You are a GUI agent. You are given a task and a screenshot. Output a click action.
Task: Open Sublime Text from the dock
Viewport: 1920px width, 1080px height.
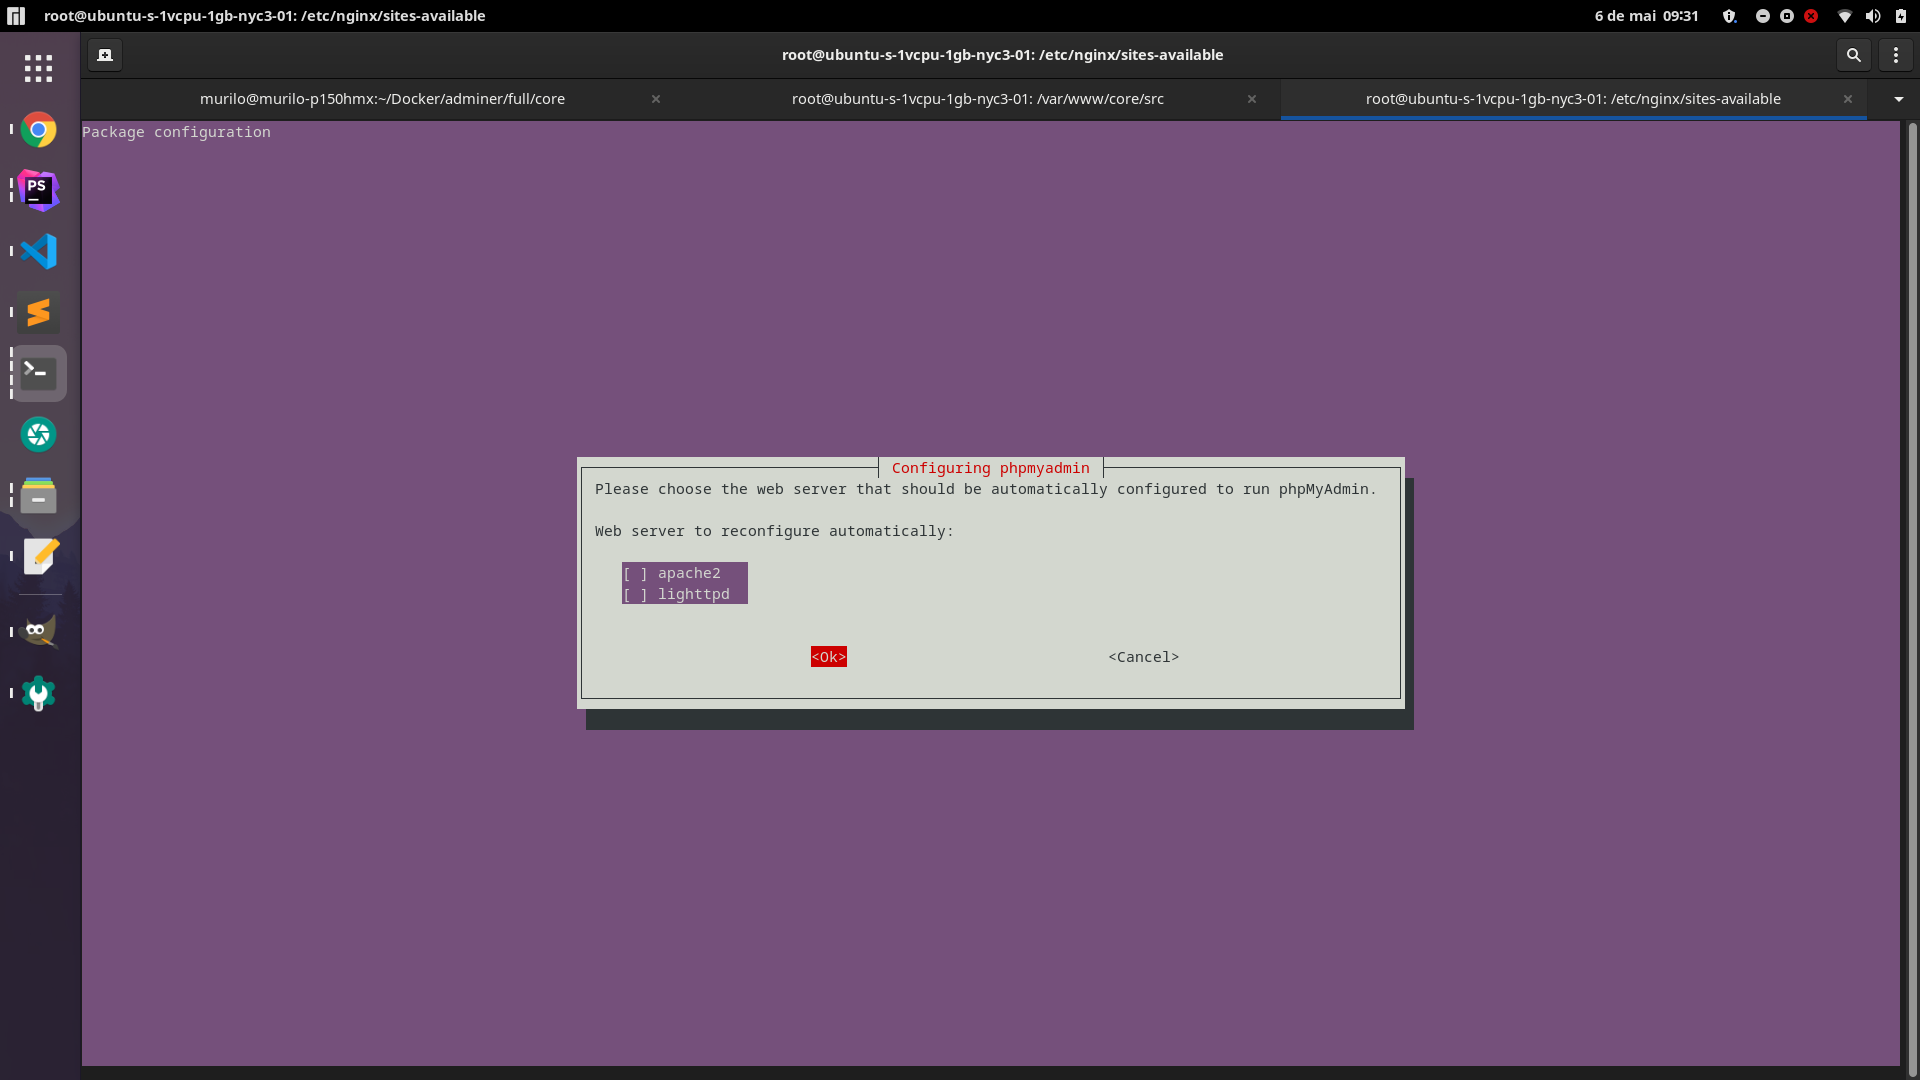tap(38, 313)
